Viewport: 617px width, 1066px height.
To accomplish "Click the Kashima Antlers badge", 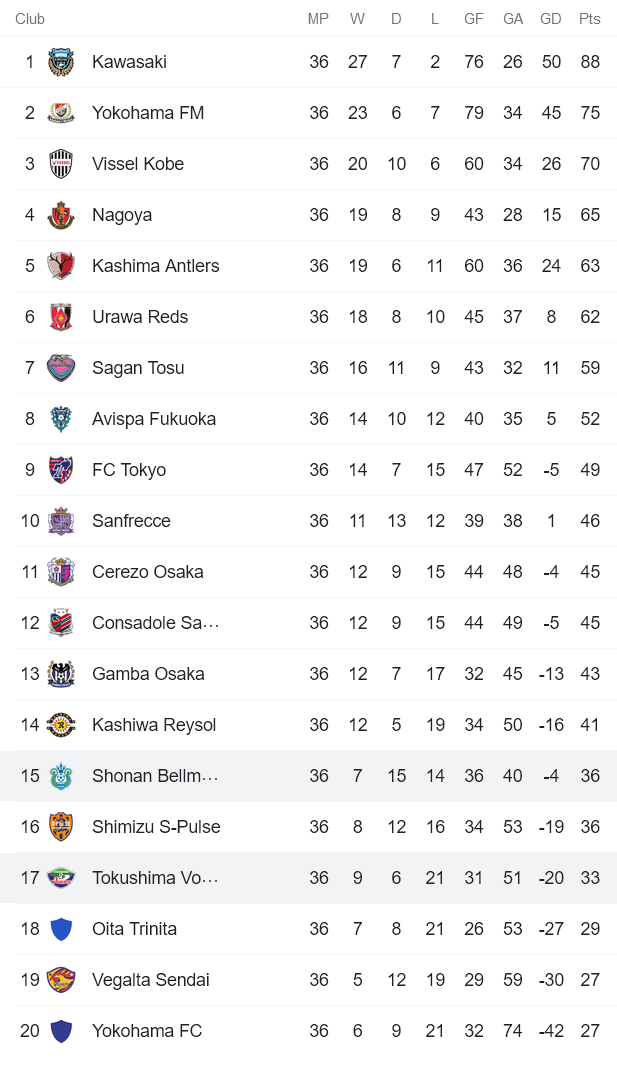I will pos(62,265).
